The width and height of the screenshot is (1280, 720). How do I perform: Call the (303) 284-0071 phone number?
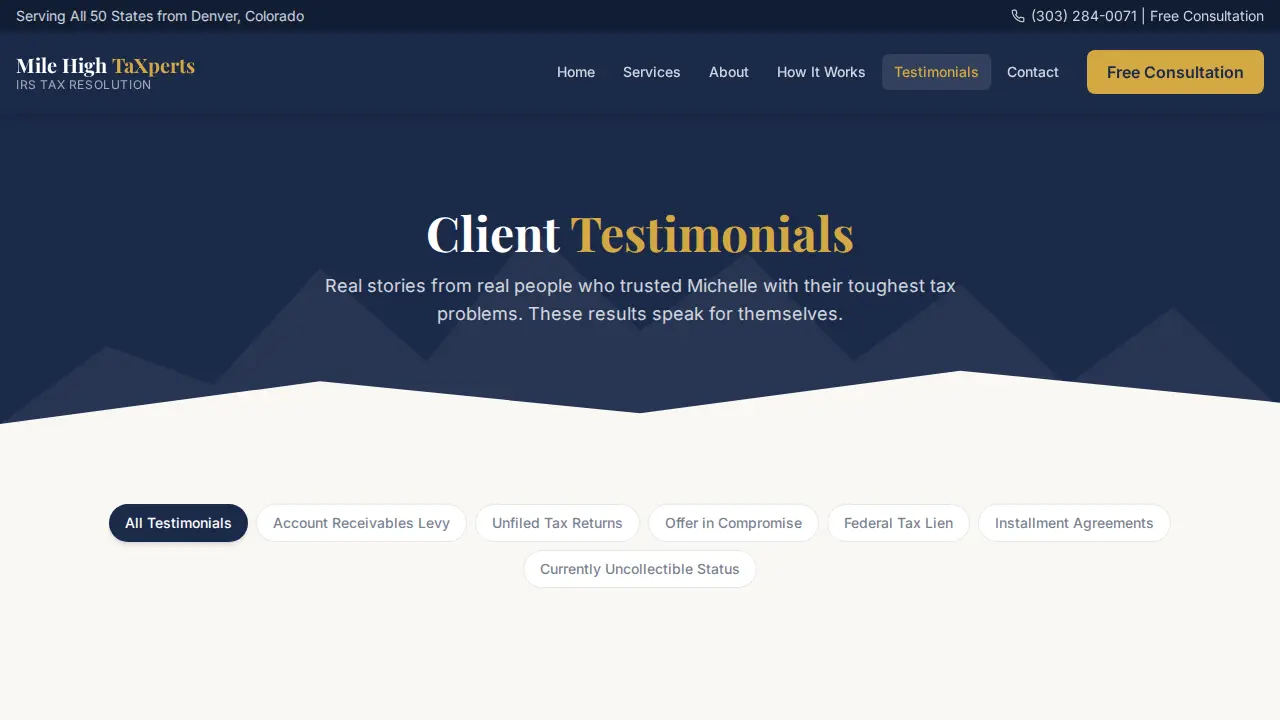1084,16
